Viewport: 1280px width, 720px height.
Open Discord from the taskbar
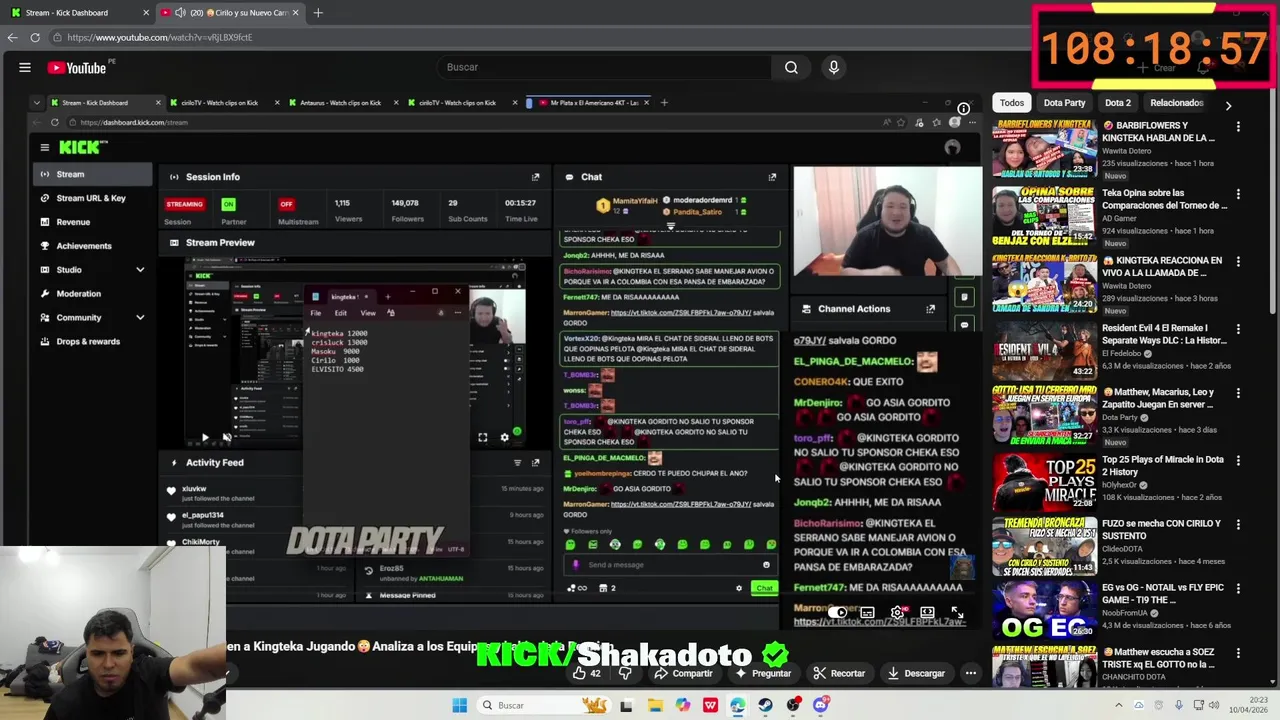coord(821,705)
